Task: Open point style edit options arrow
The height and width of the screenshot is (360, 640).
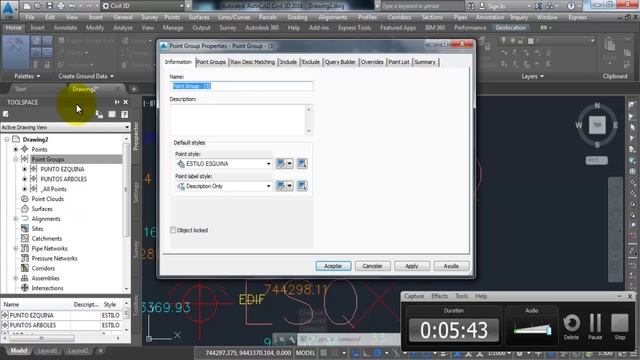Action: click(289, 164)
